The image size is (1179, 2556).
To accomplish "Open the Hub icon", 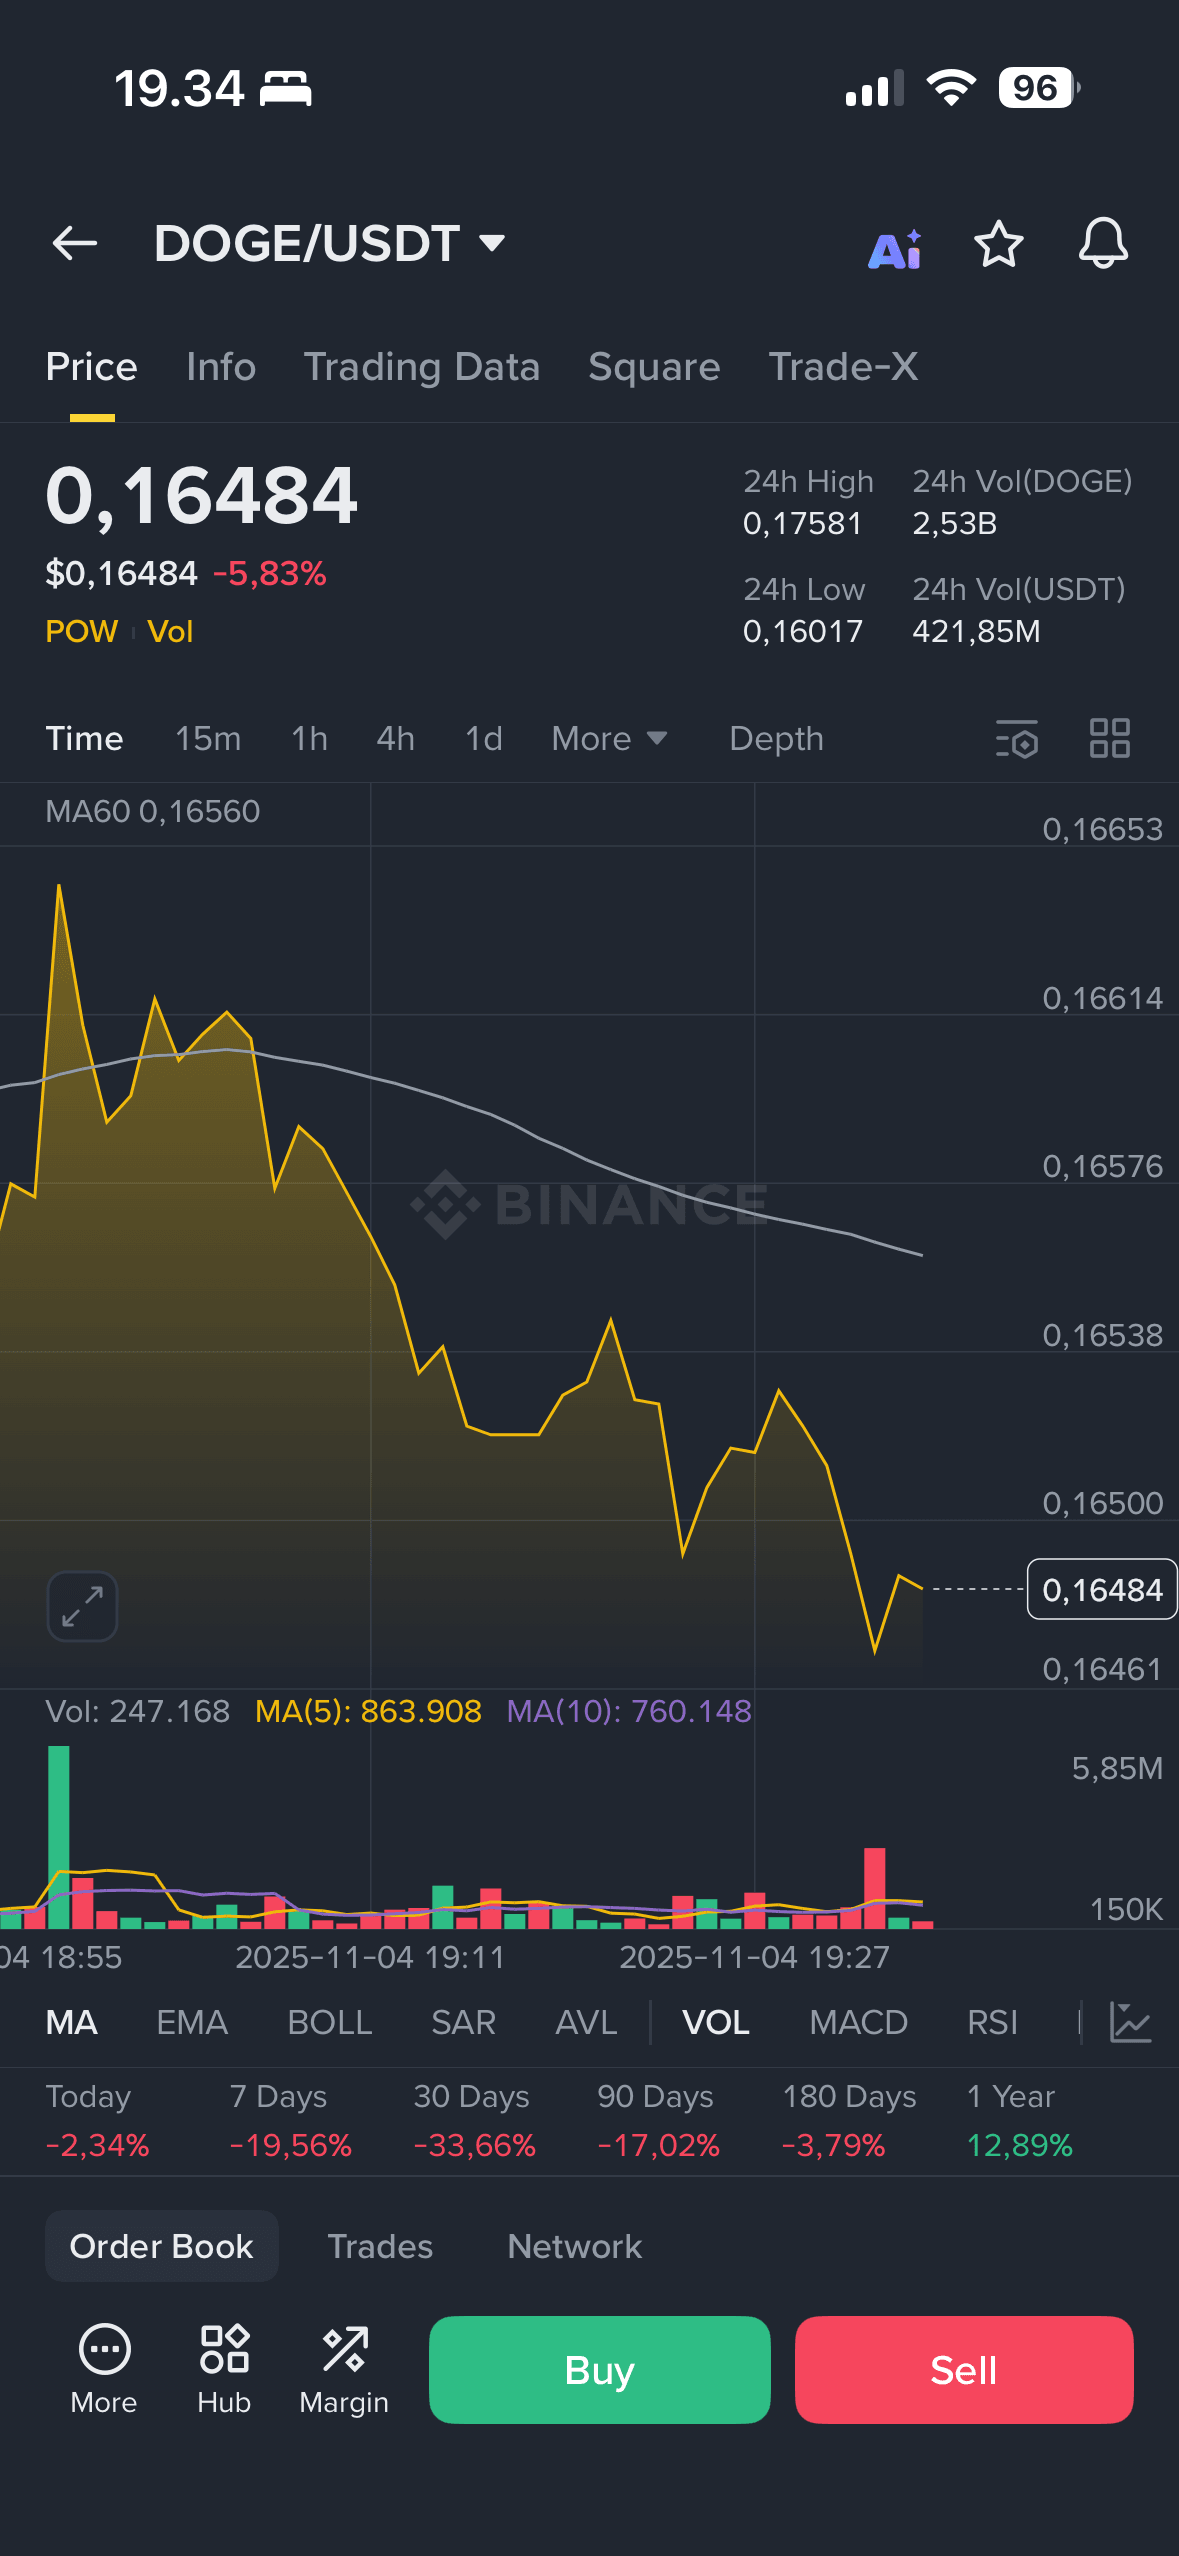I will point(224,2368).
